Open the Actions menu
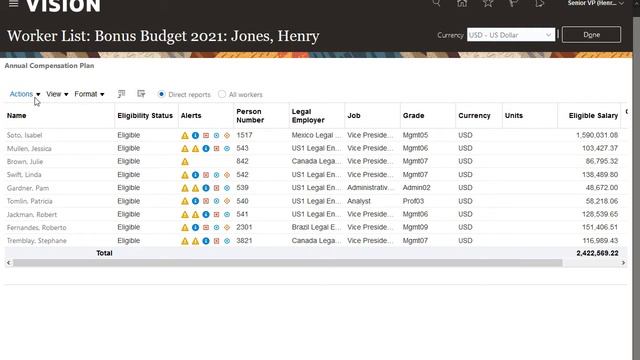Image resolution: width=640 pixels, height=360 pixels. tap(25, 94)
